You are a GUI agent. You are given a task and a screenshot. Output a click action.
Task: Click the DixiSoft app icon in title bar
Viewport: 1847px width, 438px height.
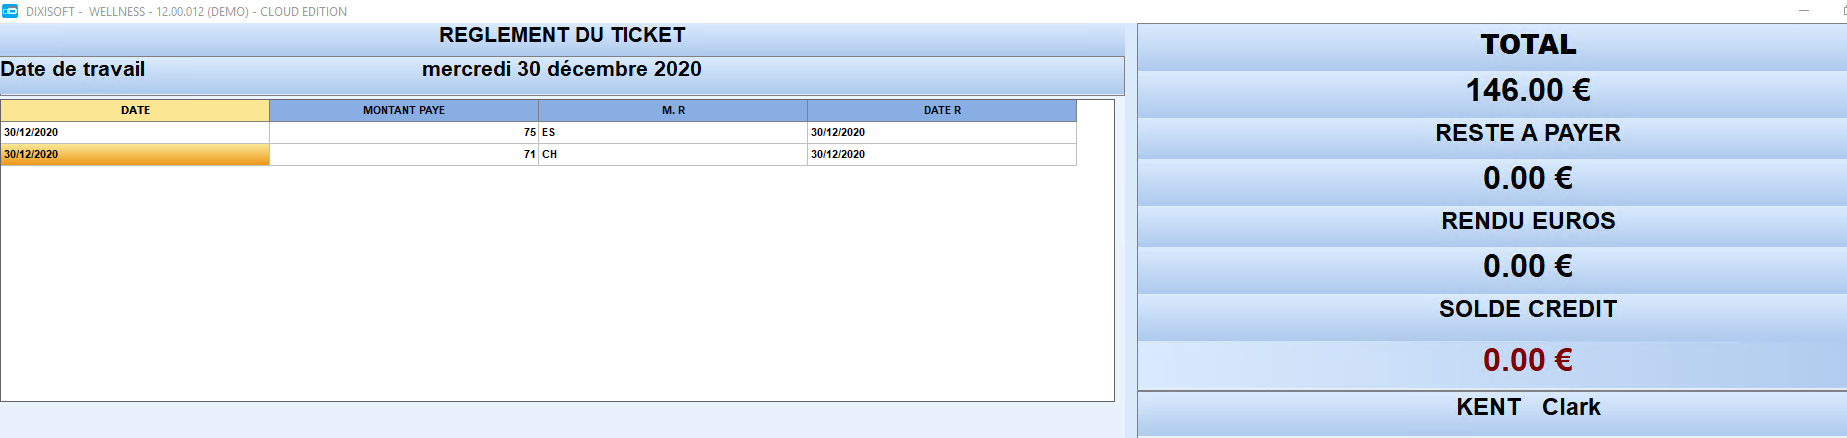coord(10,11)
